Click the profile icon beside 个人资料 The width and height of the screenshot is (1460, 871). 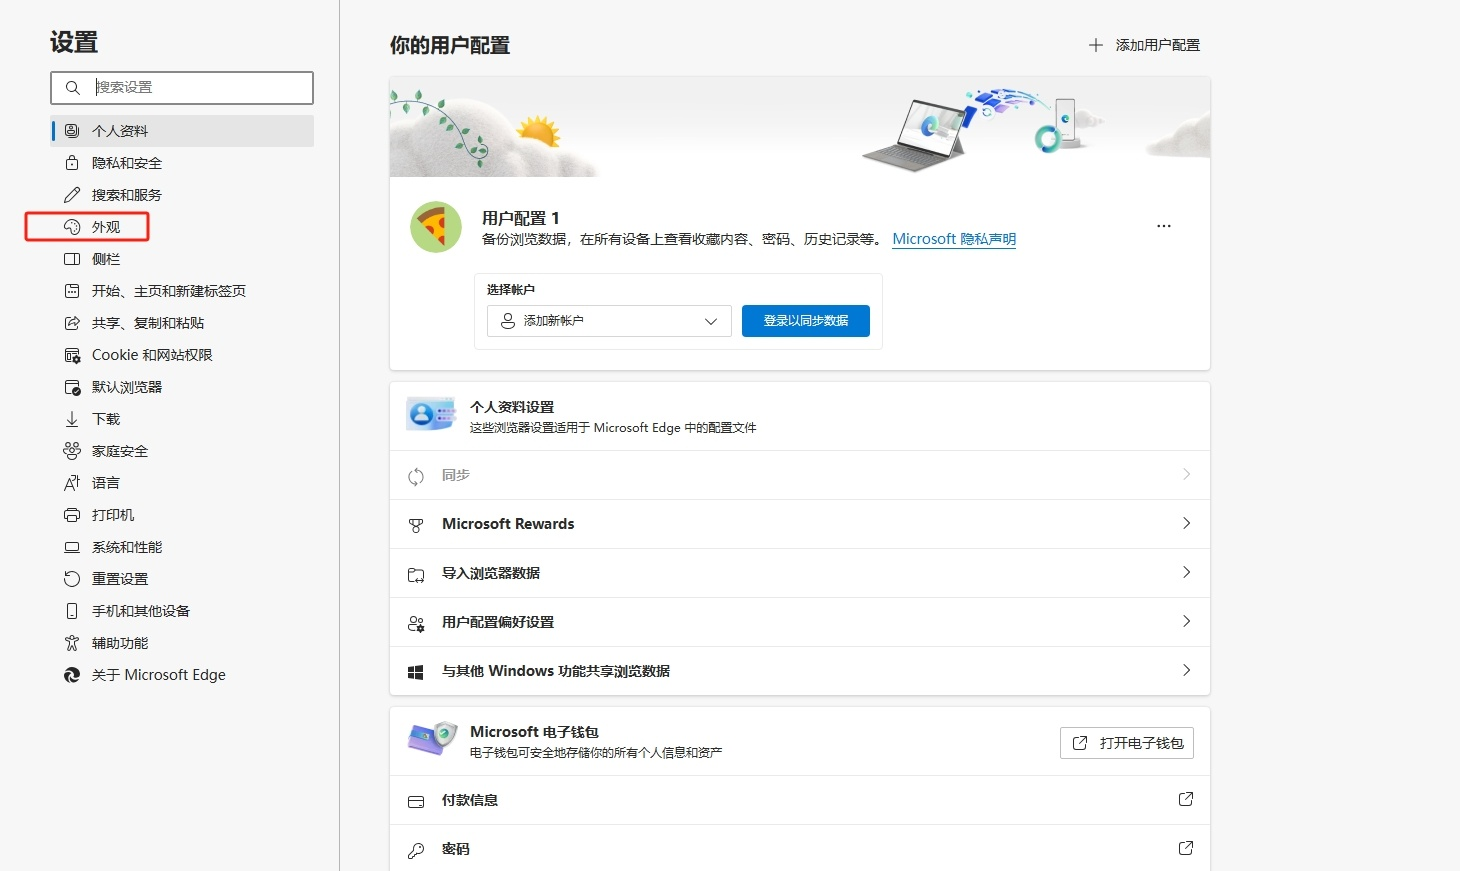pos(72,131)
